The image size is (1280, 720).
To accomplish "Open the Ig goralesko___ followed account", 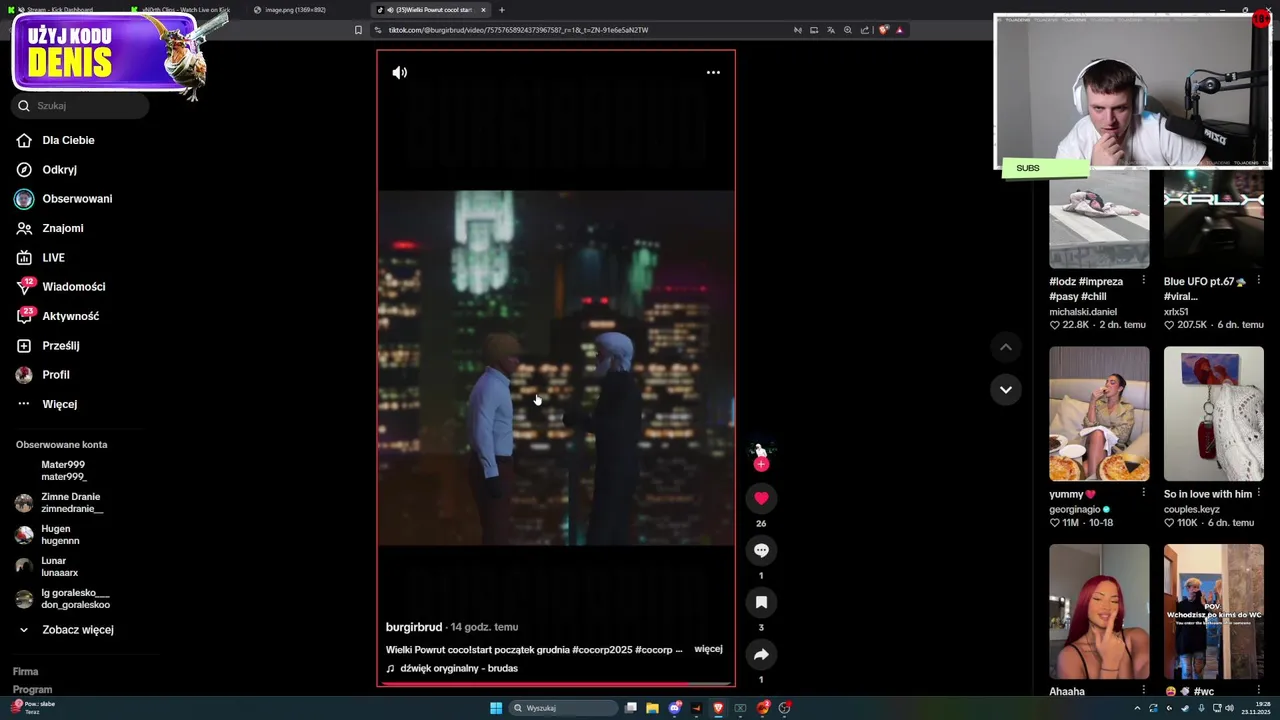I will [63, 599].
